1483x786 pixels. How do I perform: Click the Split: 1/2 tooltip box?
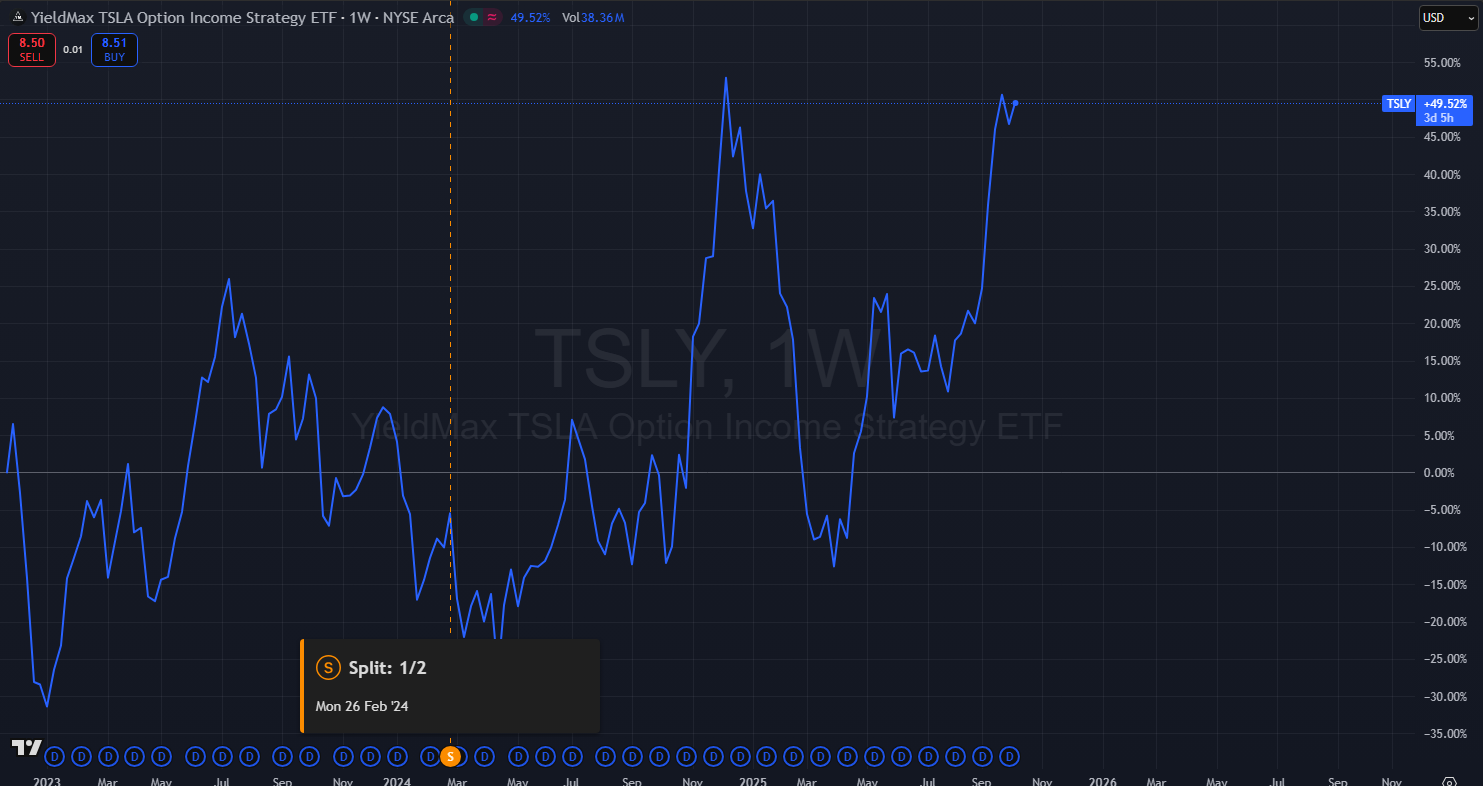coord(450,686)
